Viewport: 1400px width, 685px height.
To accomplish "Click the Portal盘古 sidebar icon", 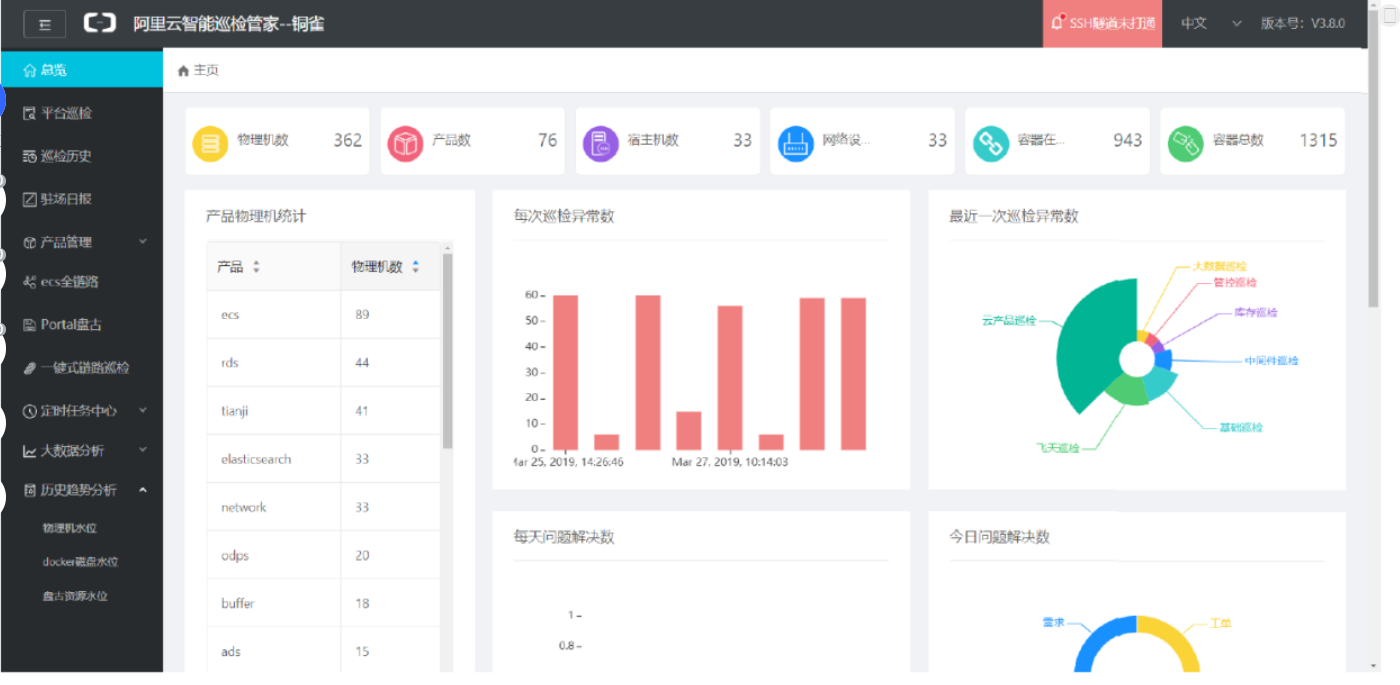I will [29, 325].
